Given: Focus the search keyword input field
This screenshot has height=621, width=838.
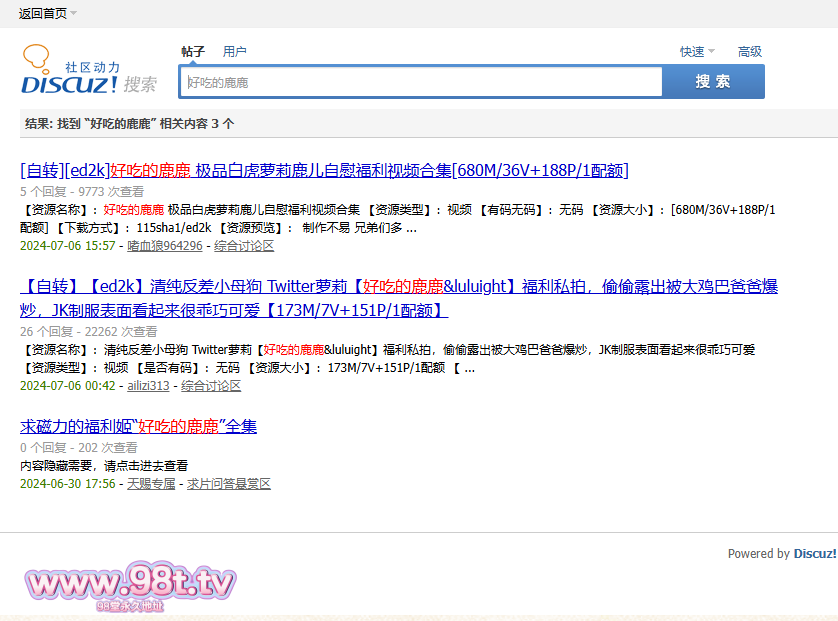Looking at the screenshot, I should click(421, 82).
